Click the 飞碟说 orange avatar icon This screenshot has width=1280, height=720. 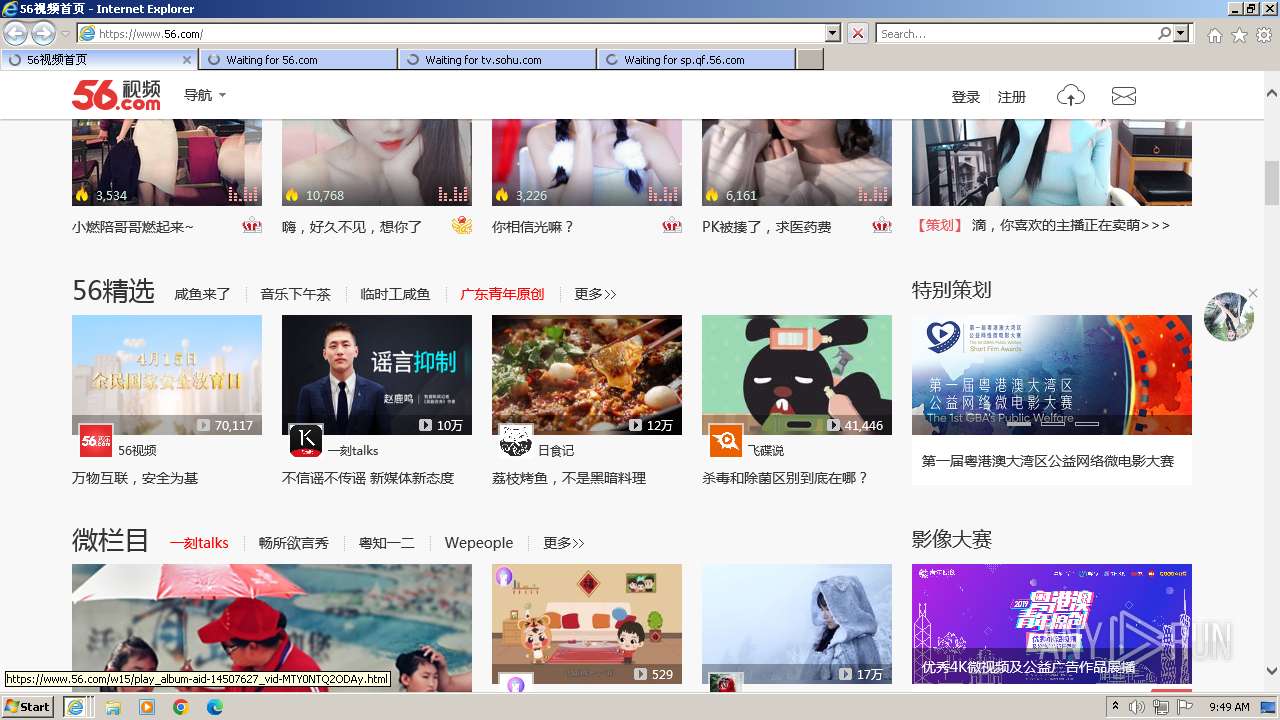click(x=726, y=441)
